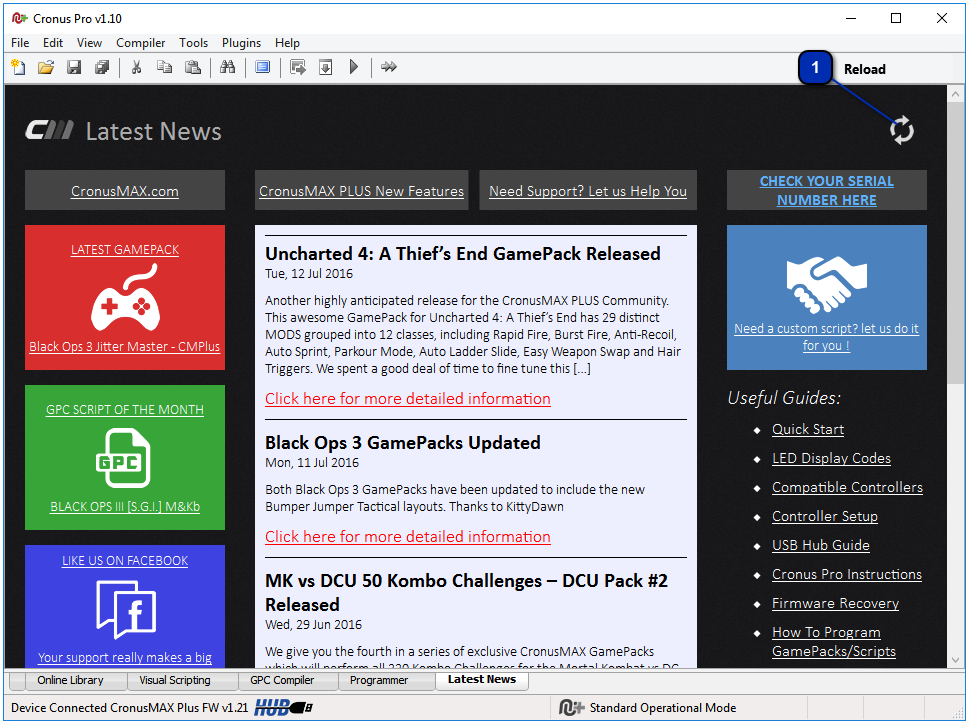Image resolution: width=969 pixels, height=724 pixels.
Task: Open the View menu
Action: pyautogui.click(x=89, y=43)
